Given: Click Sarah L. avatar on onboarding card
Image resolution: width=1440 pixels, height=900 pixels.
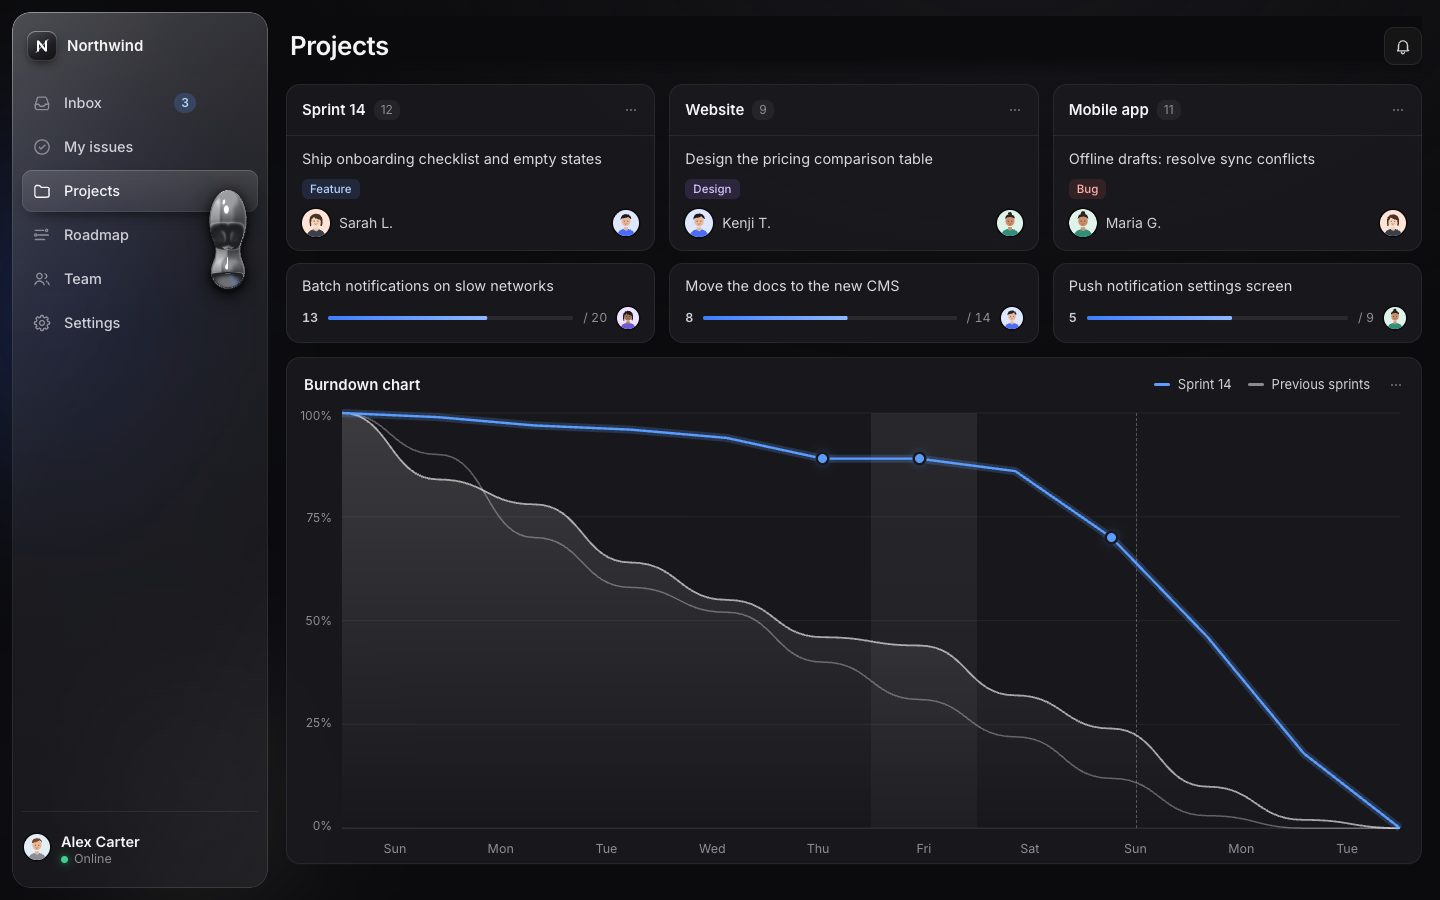Looking at the screenshot, I should click(316, 223).
